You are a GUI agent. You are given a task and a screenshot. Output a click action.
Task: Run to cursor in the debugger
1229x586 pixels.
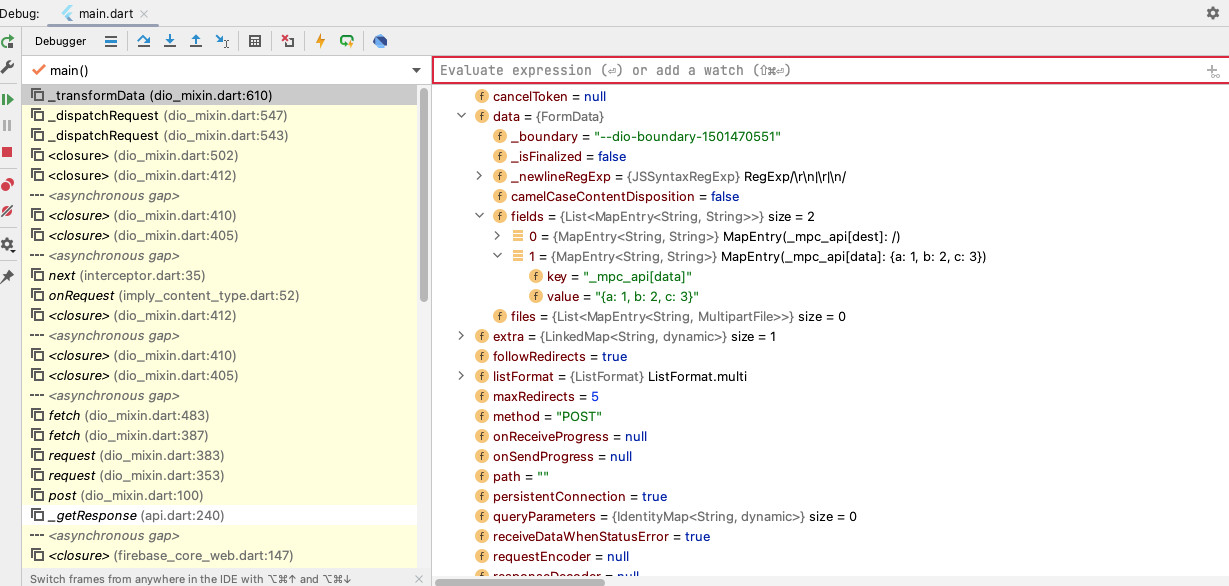coord(221,41)
